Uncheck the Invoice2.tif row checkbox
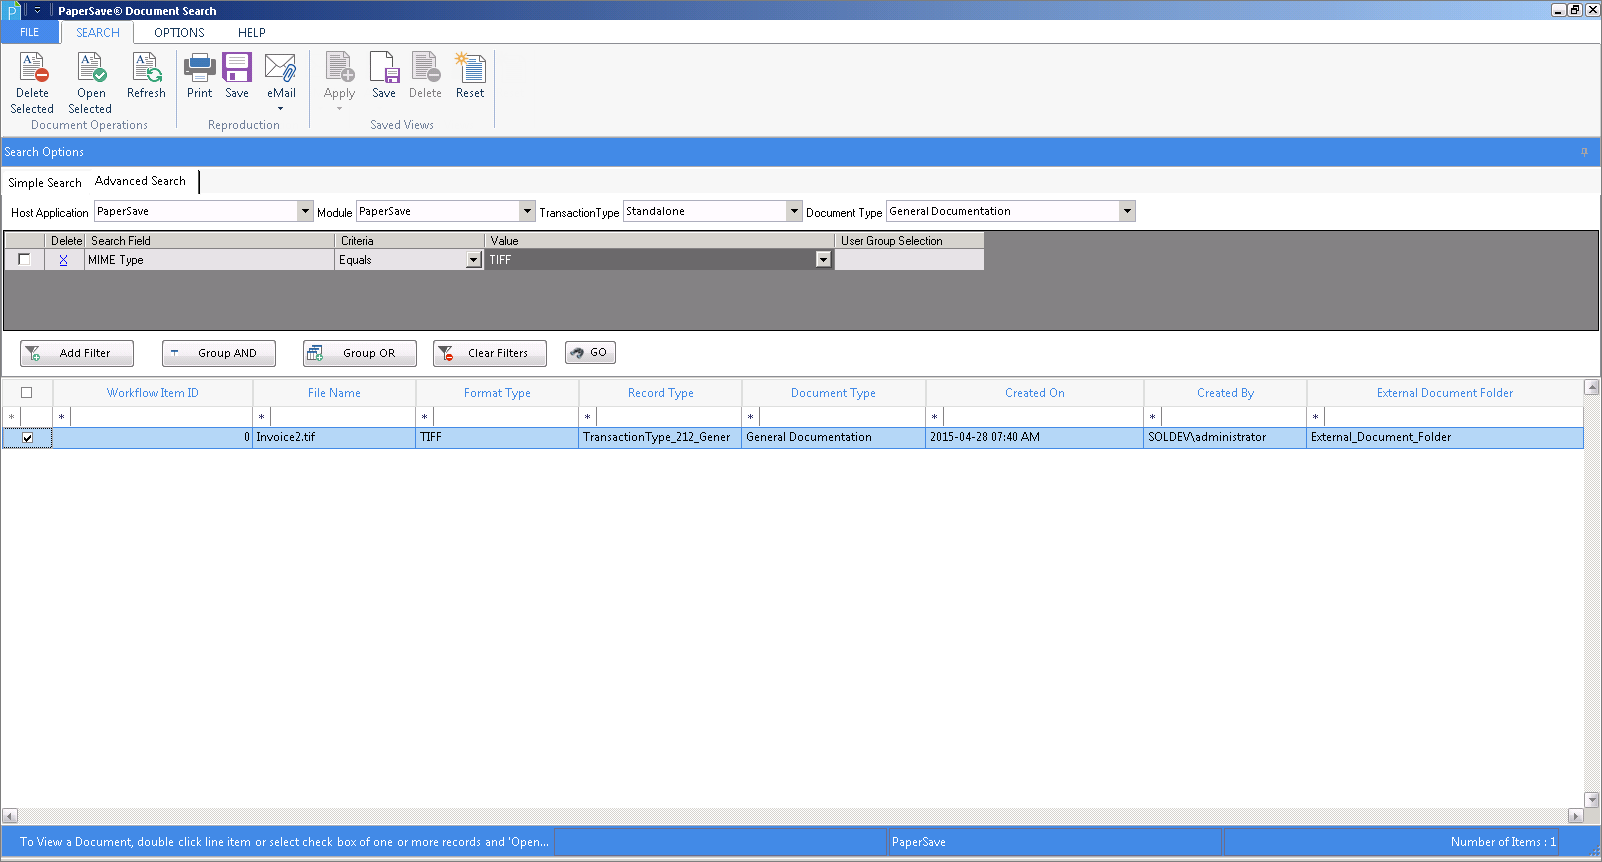Image resolution: width=1602 pixels, height=862 pixels. coord(28,438)
